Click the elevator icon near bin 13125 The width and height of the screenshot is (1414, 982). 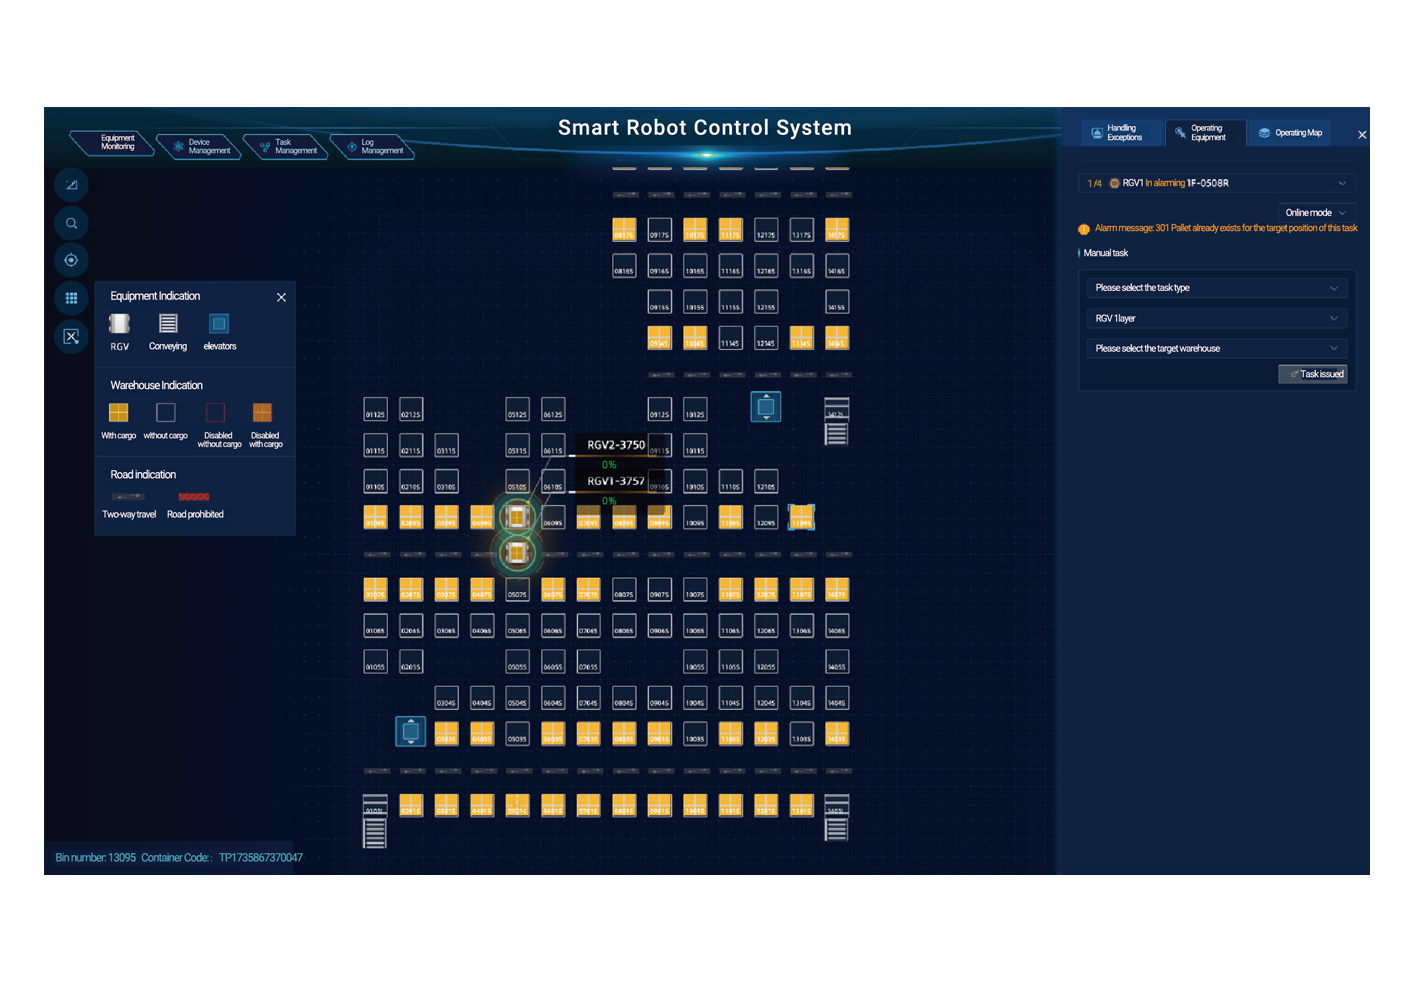766,407
